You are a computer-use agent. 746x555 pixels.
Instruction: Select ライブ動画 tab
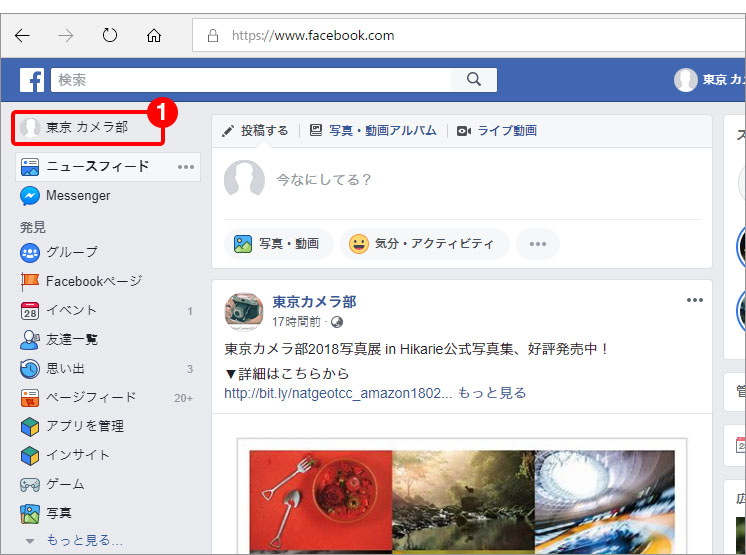click(x=497, y=131)
